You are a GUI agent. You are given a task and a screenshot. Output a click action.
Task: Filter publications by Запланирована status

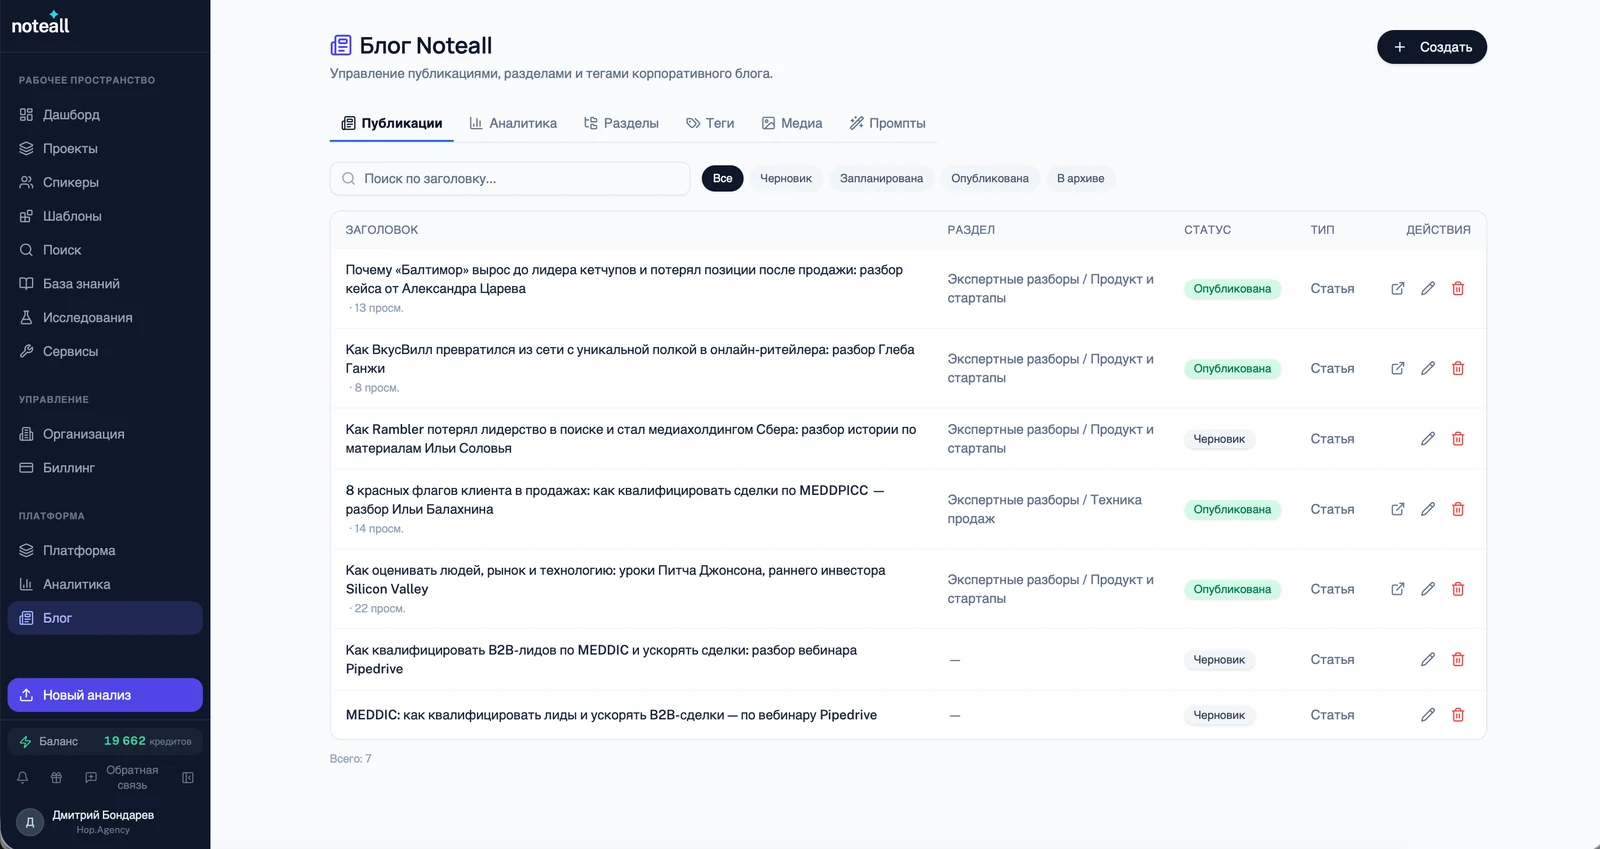(881, 179)
